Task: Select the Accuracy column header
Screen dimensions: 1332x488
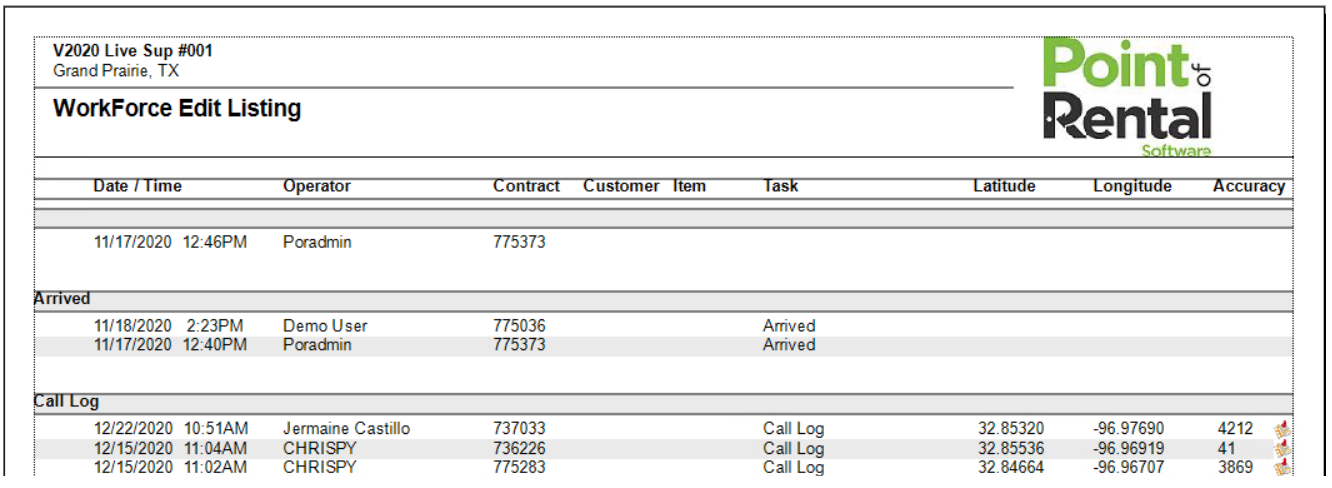Action: [1248, 186]
